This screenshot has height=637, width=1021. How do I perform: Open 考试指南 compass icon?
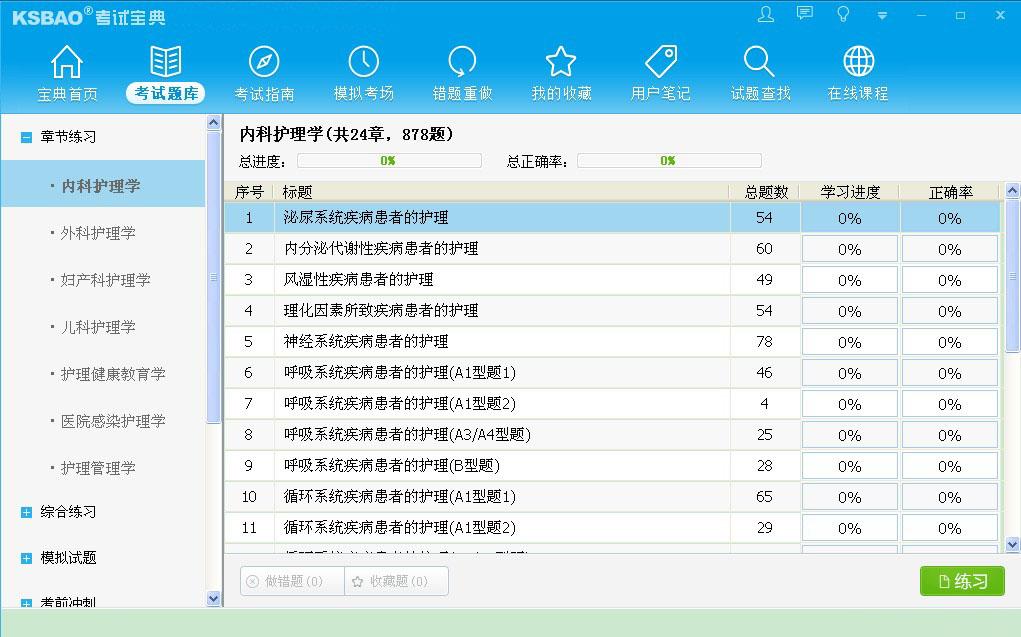click(264, 63)
